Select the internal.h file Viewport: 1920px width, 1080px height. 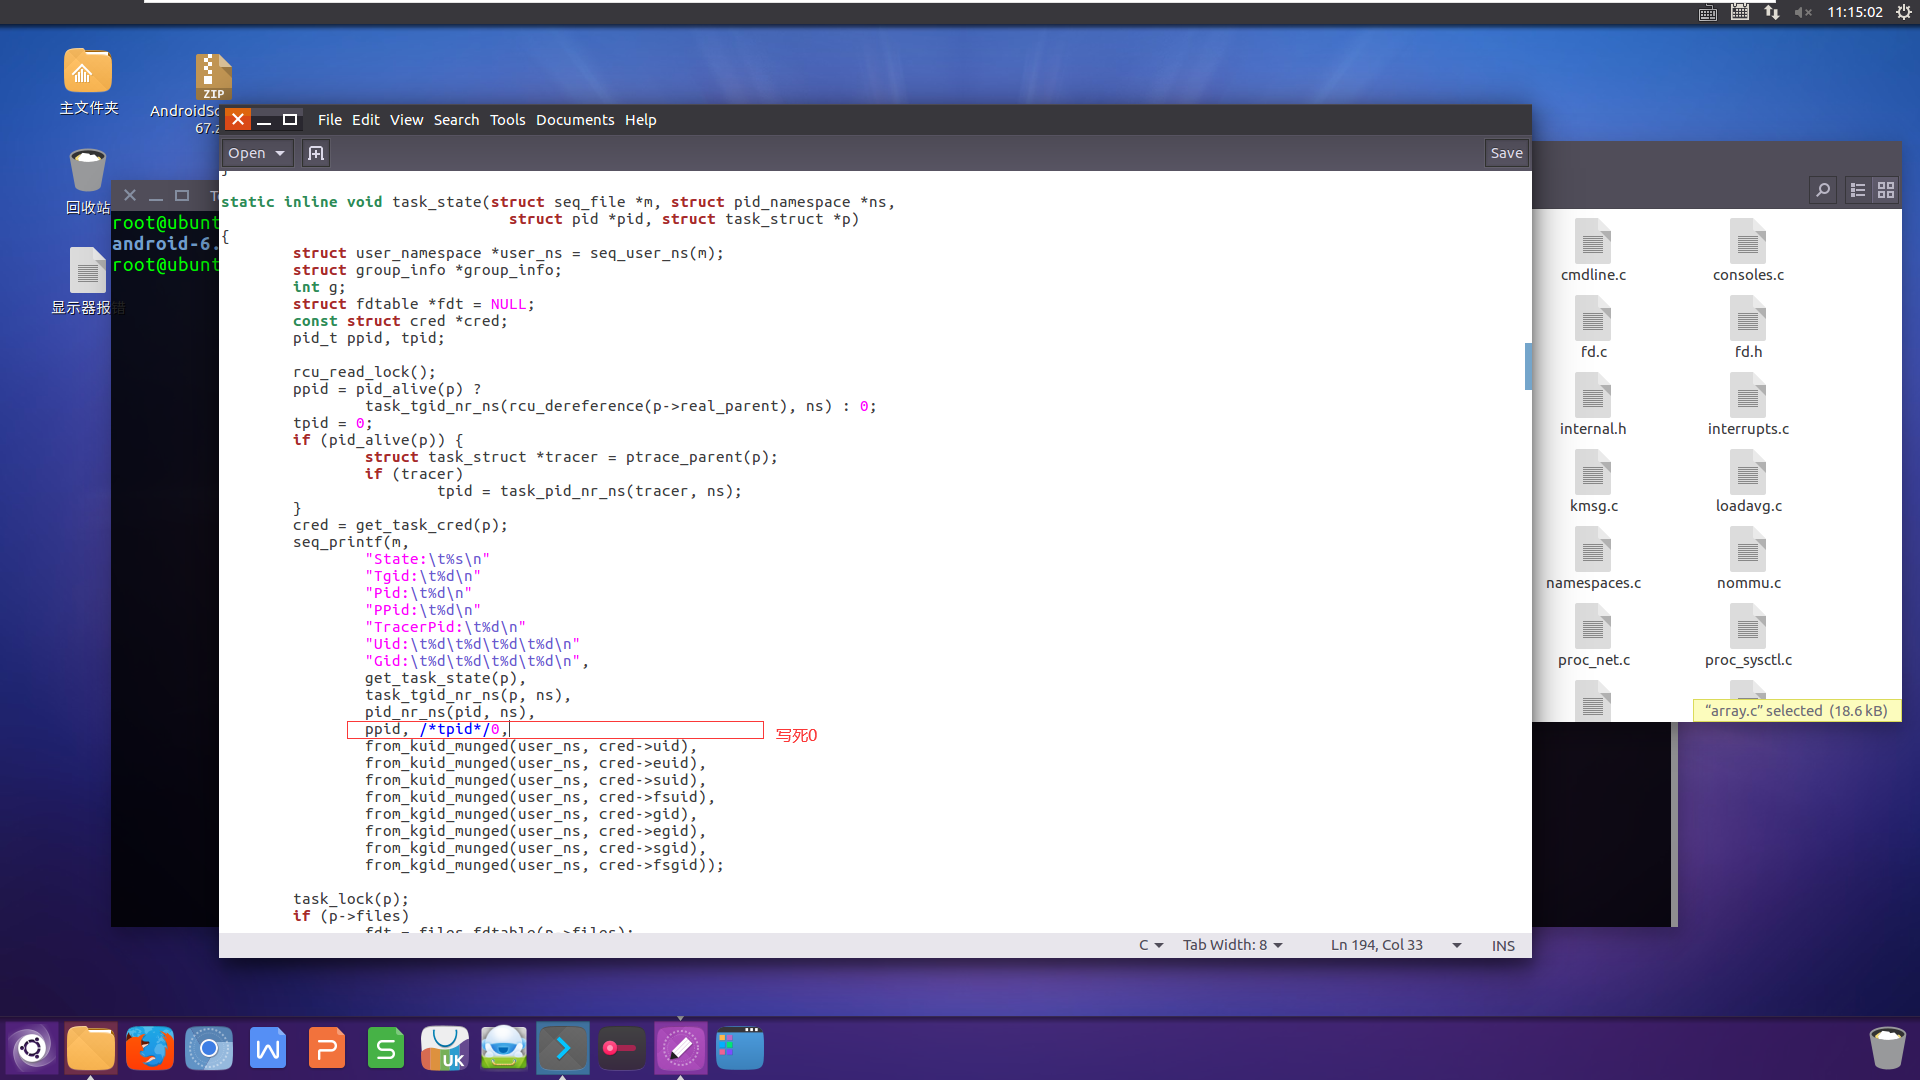[x=1593, y=404]
